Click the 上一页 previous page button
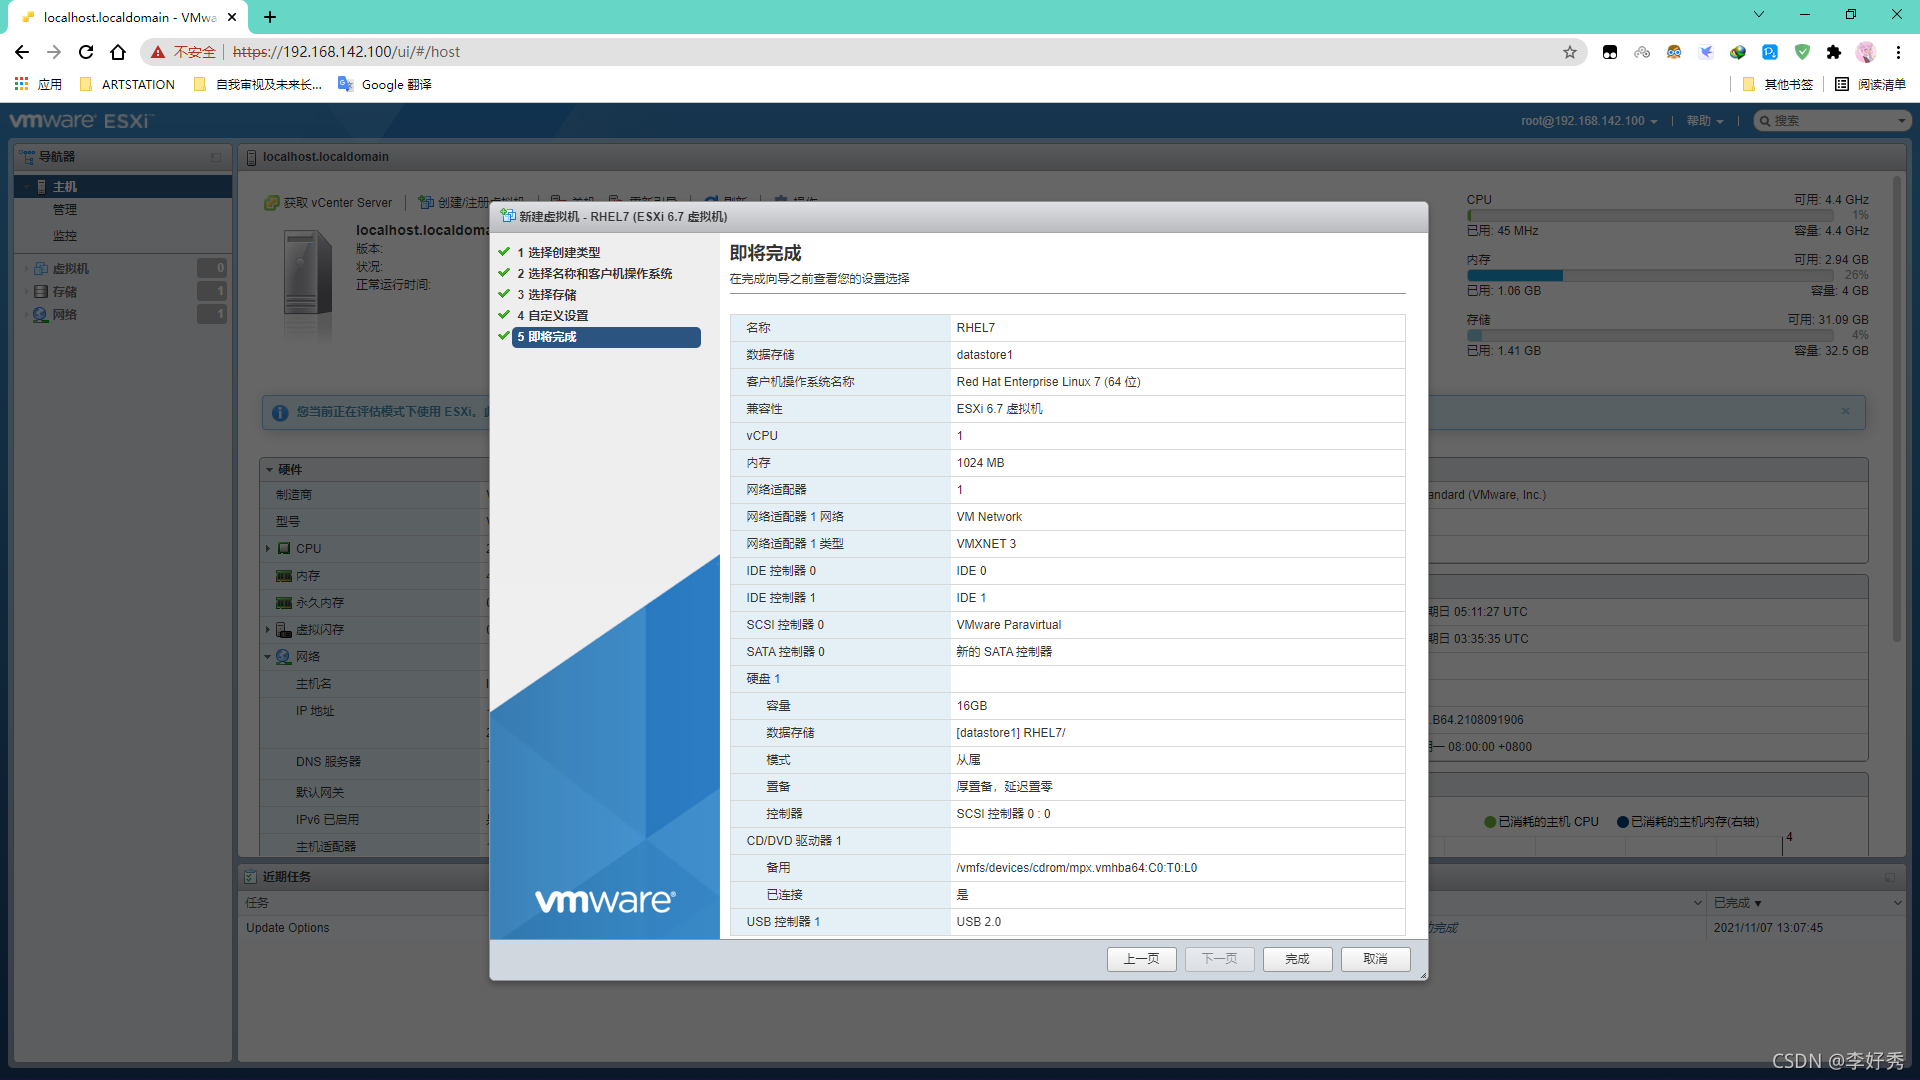The height and width of the screenshot is (1080, 1920). [1141, 959]
